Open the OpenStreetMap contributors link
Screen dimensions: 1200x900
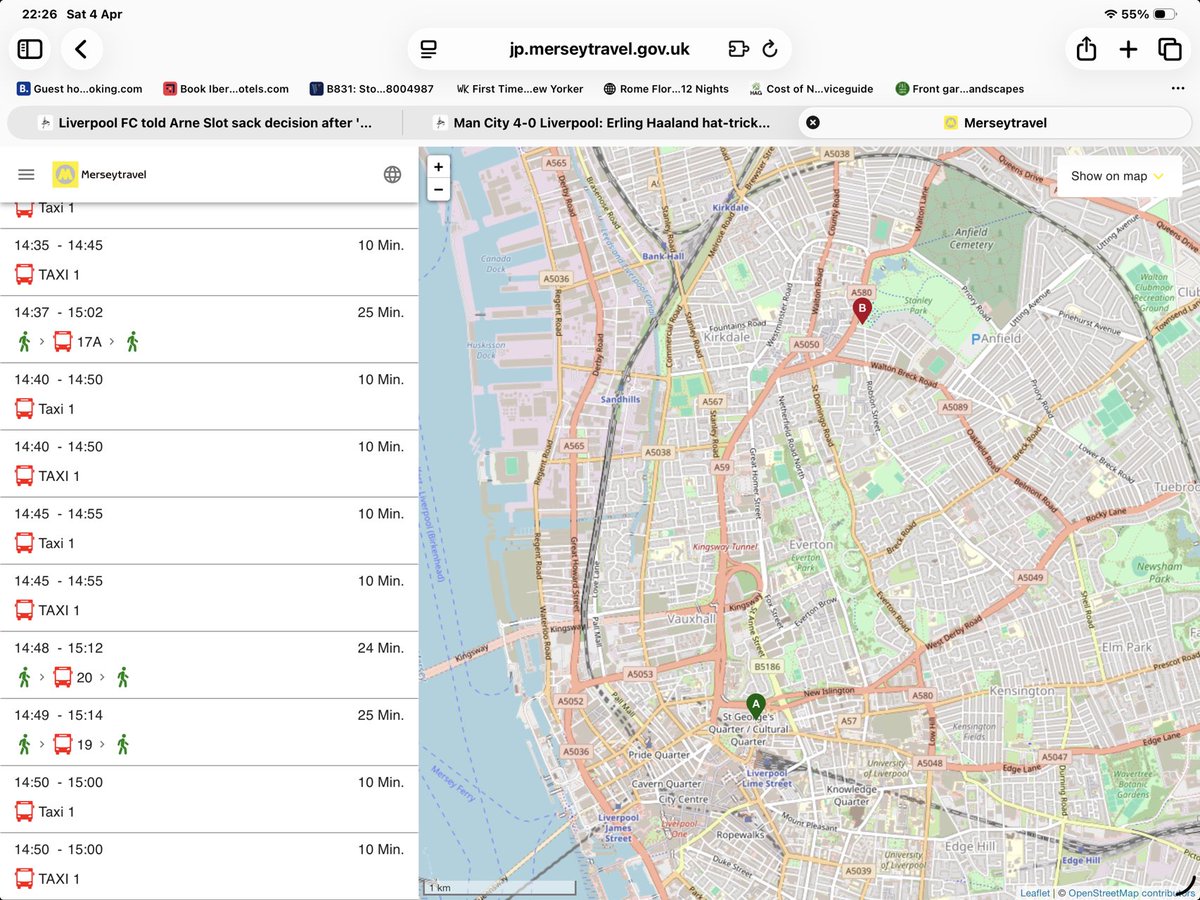tap(1131, 893)
